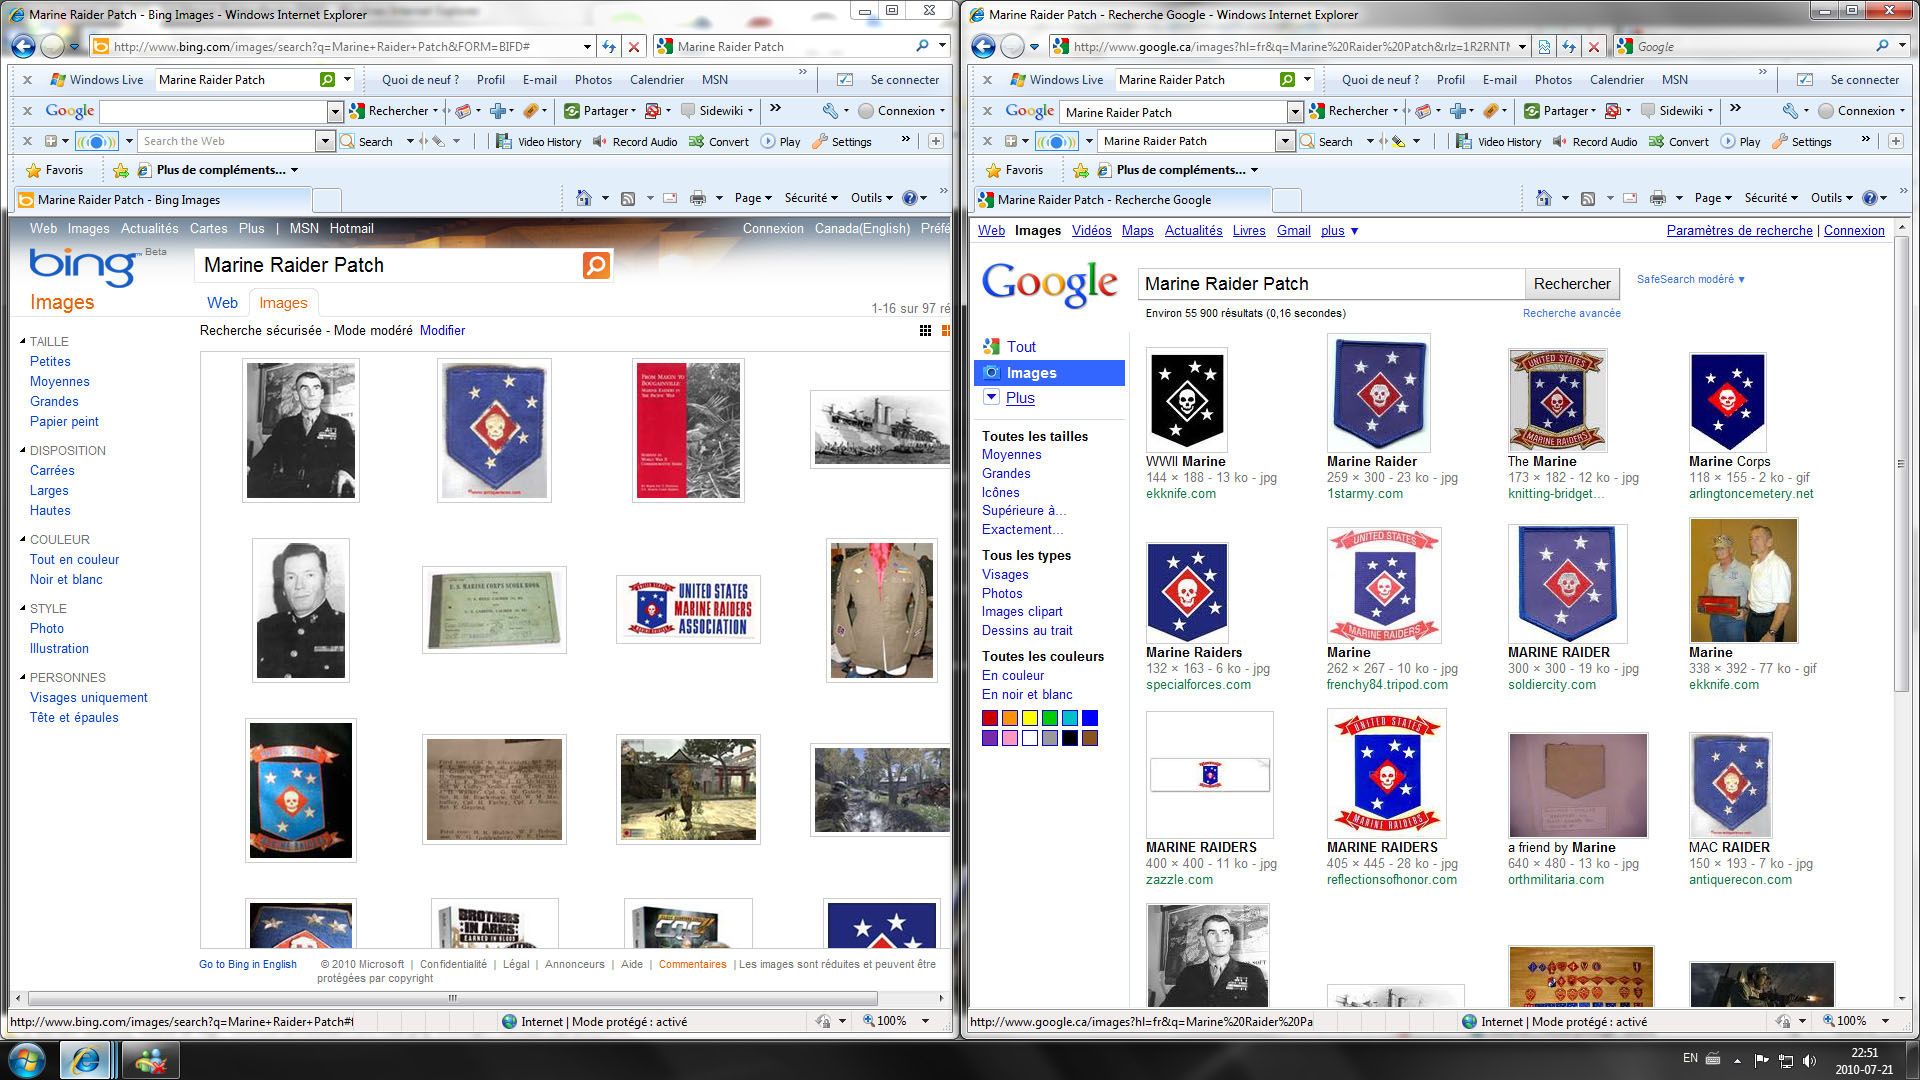This screenshot has height=1080, width=1920.
Task: Click Modifier next to Recherche sécurisée on Bing
Action: [442, 331]
